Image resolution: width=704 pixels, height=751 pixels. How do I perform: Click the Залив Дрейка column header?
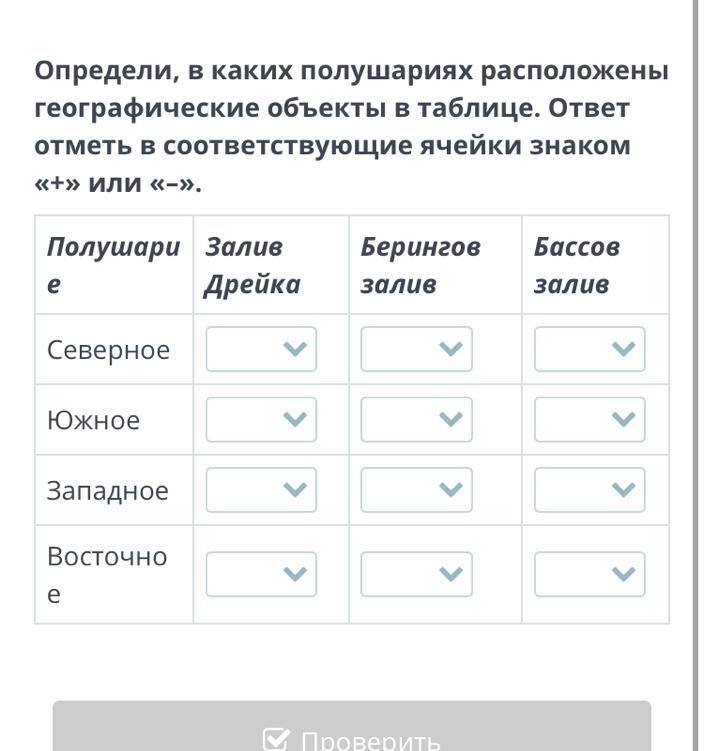(x=252, y=265)
